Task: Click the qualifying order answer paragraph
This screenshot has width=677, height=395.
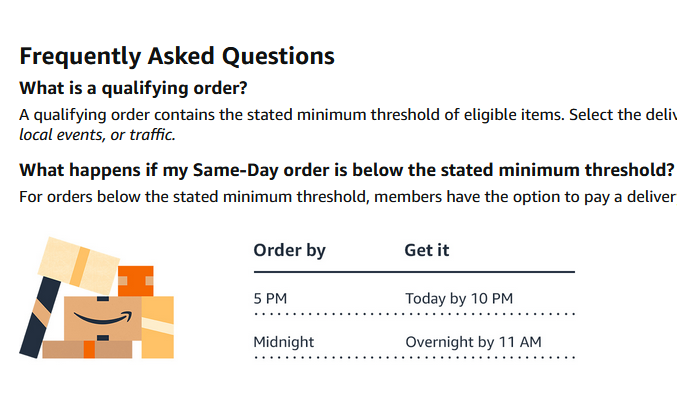Action: 348,124
